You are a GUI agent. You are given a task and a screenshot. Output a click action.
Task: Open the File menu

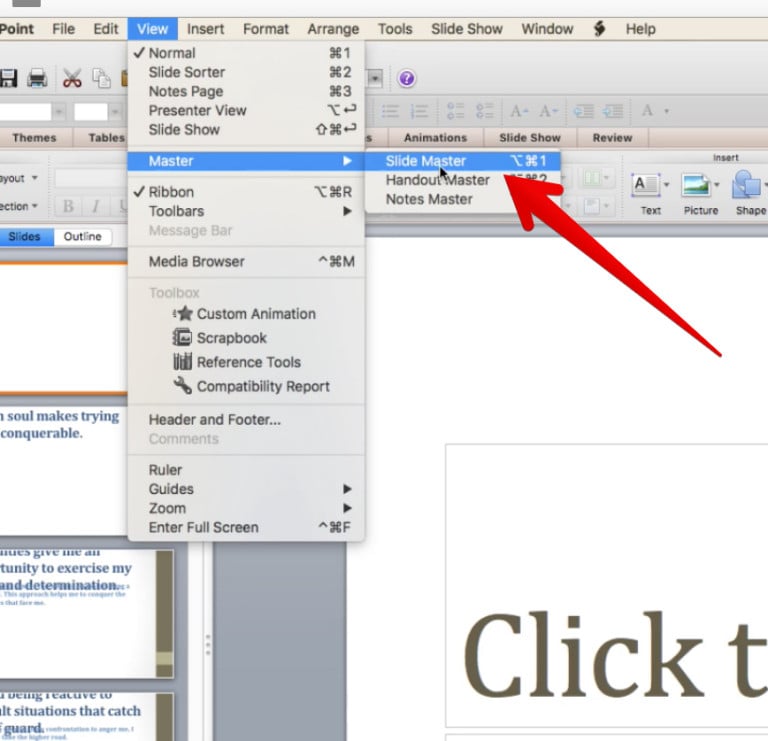point(64,29)
